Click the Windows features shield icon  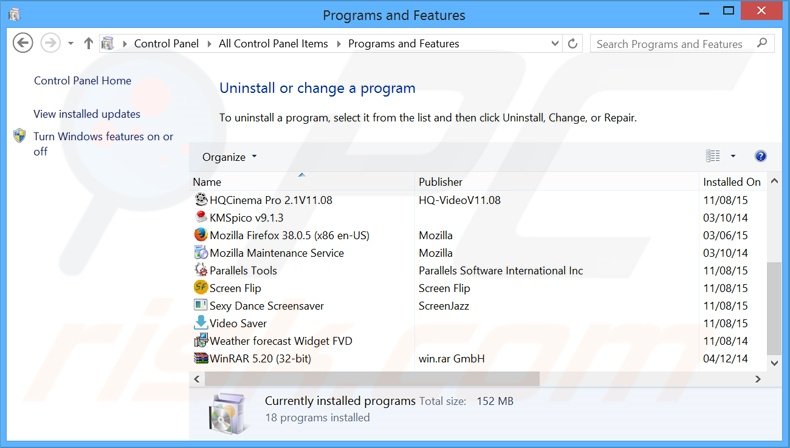[x=20, y=136]
